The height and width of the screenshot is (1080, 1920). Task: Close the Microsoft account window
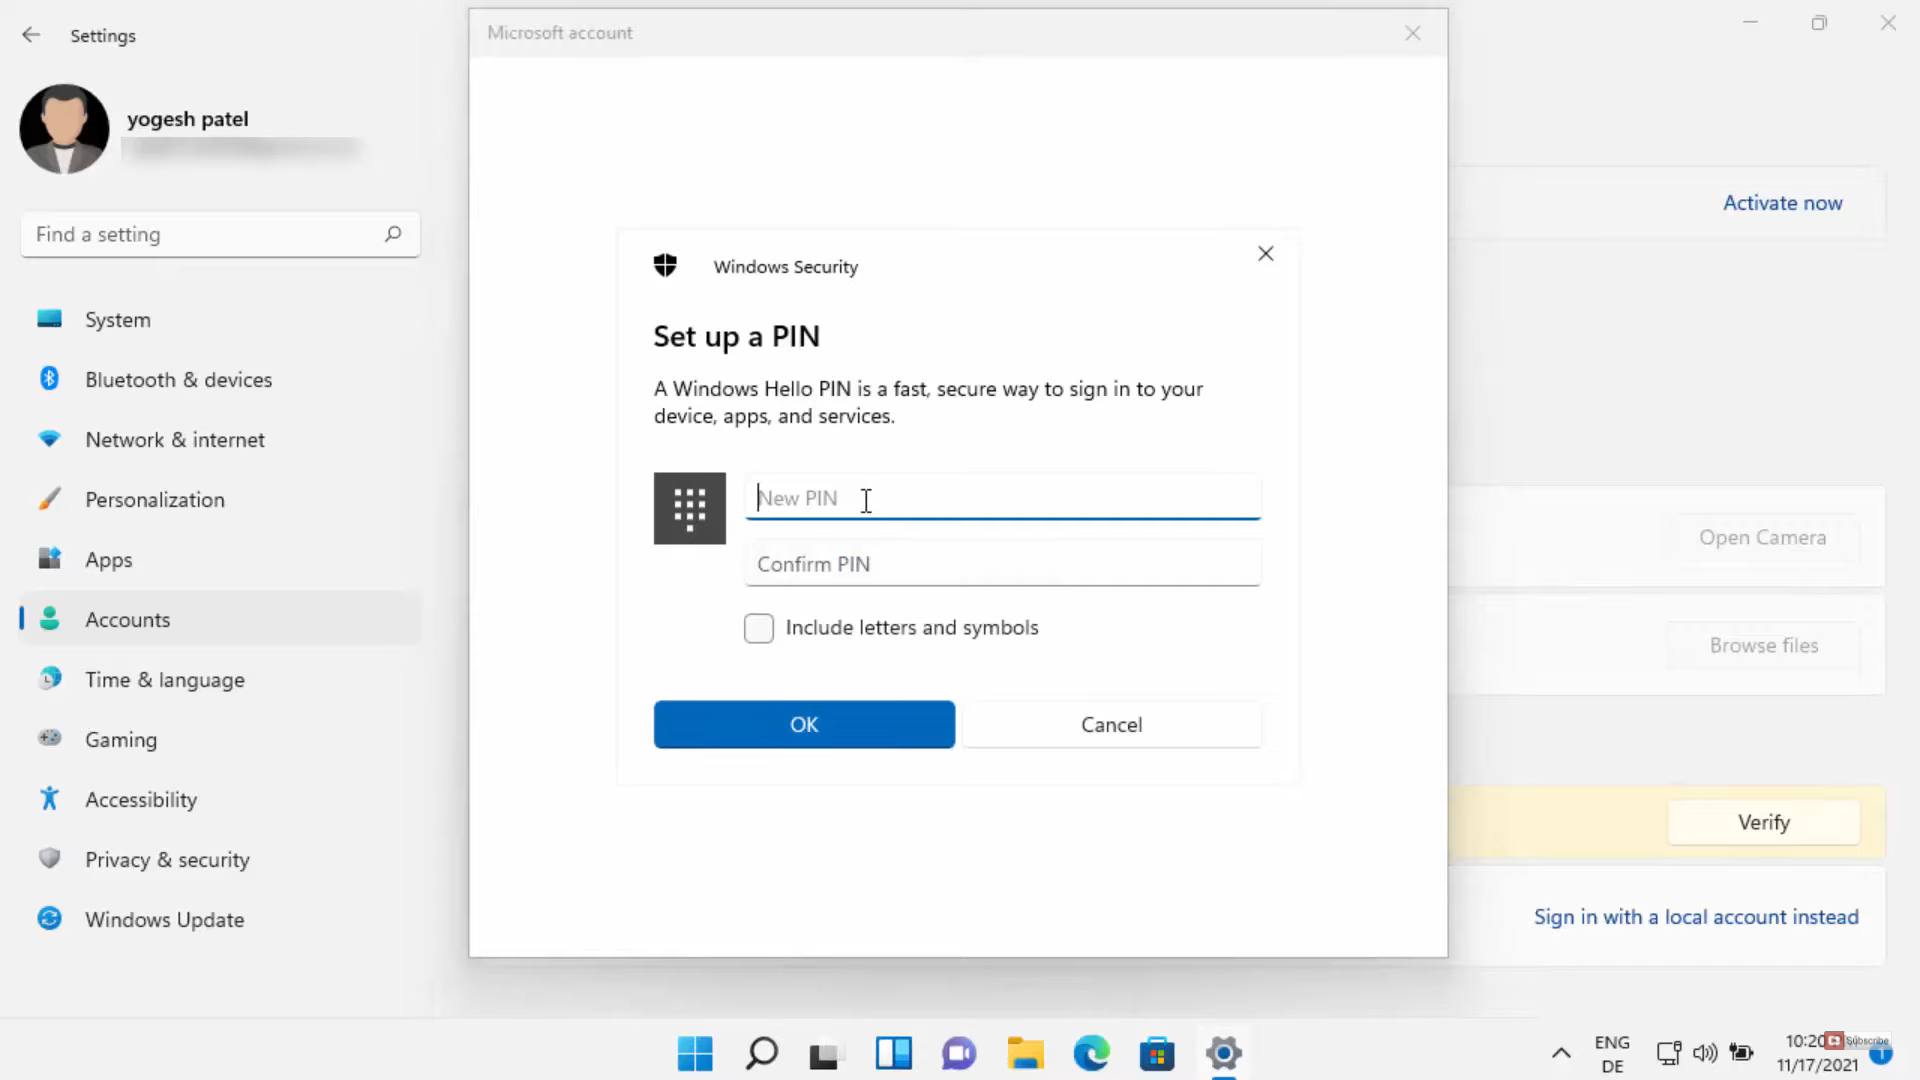1413,33
